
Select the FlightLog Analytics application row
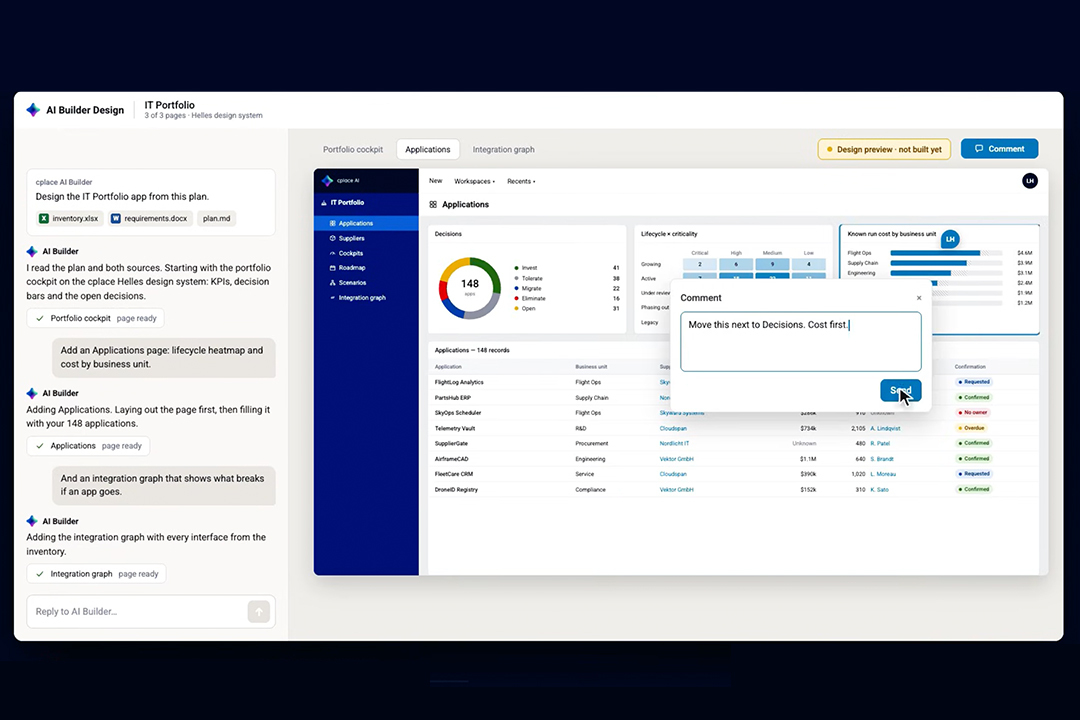pyautogui.click(x=734, y=382)
